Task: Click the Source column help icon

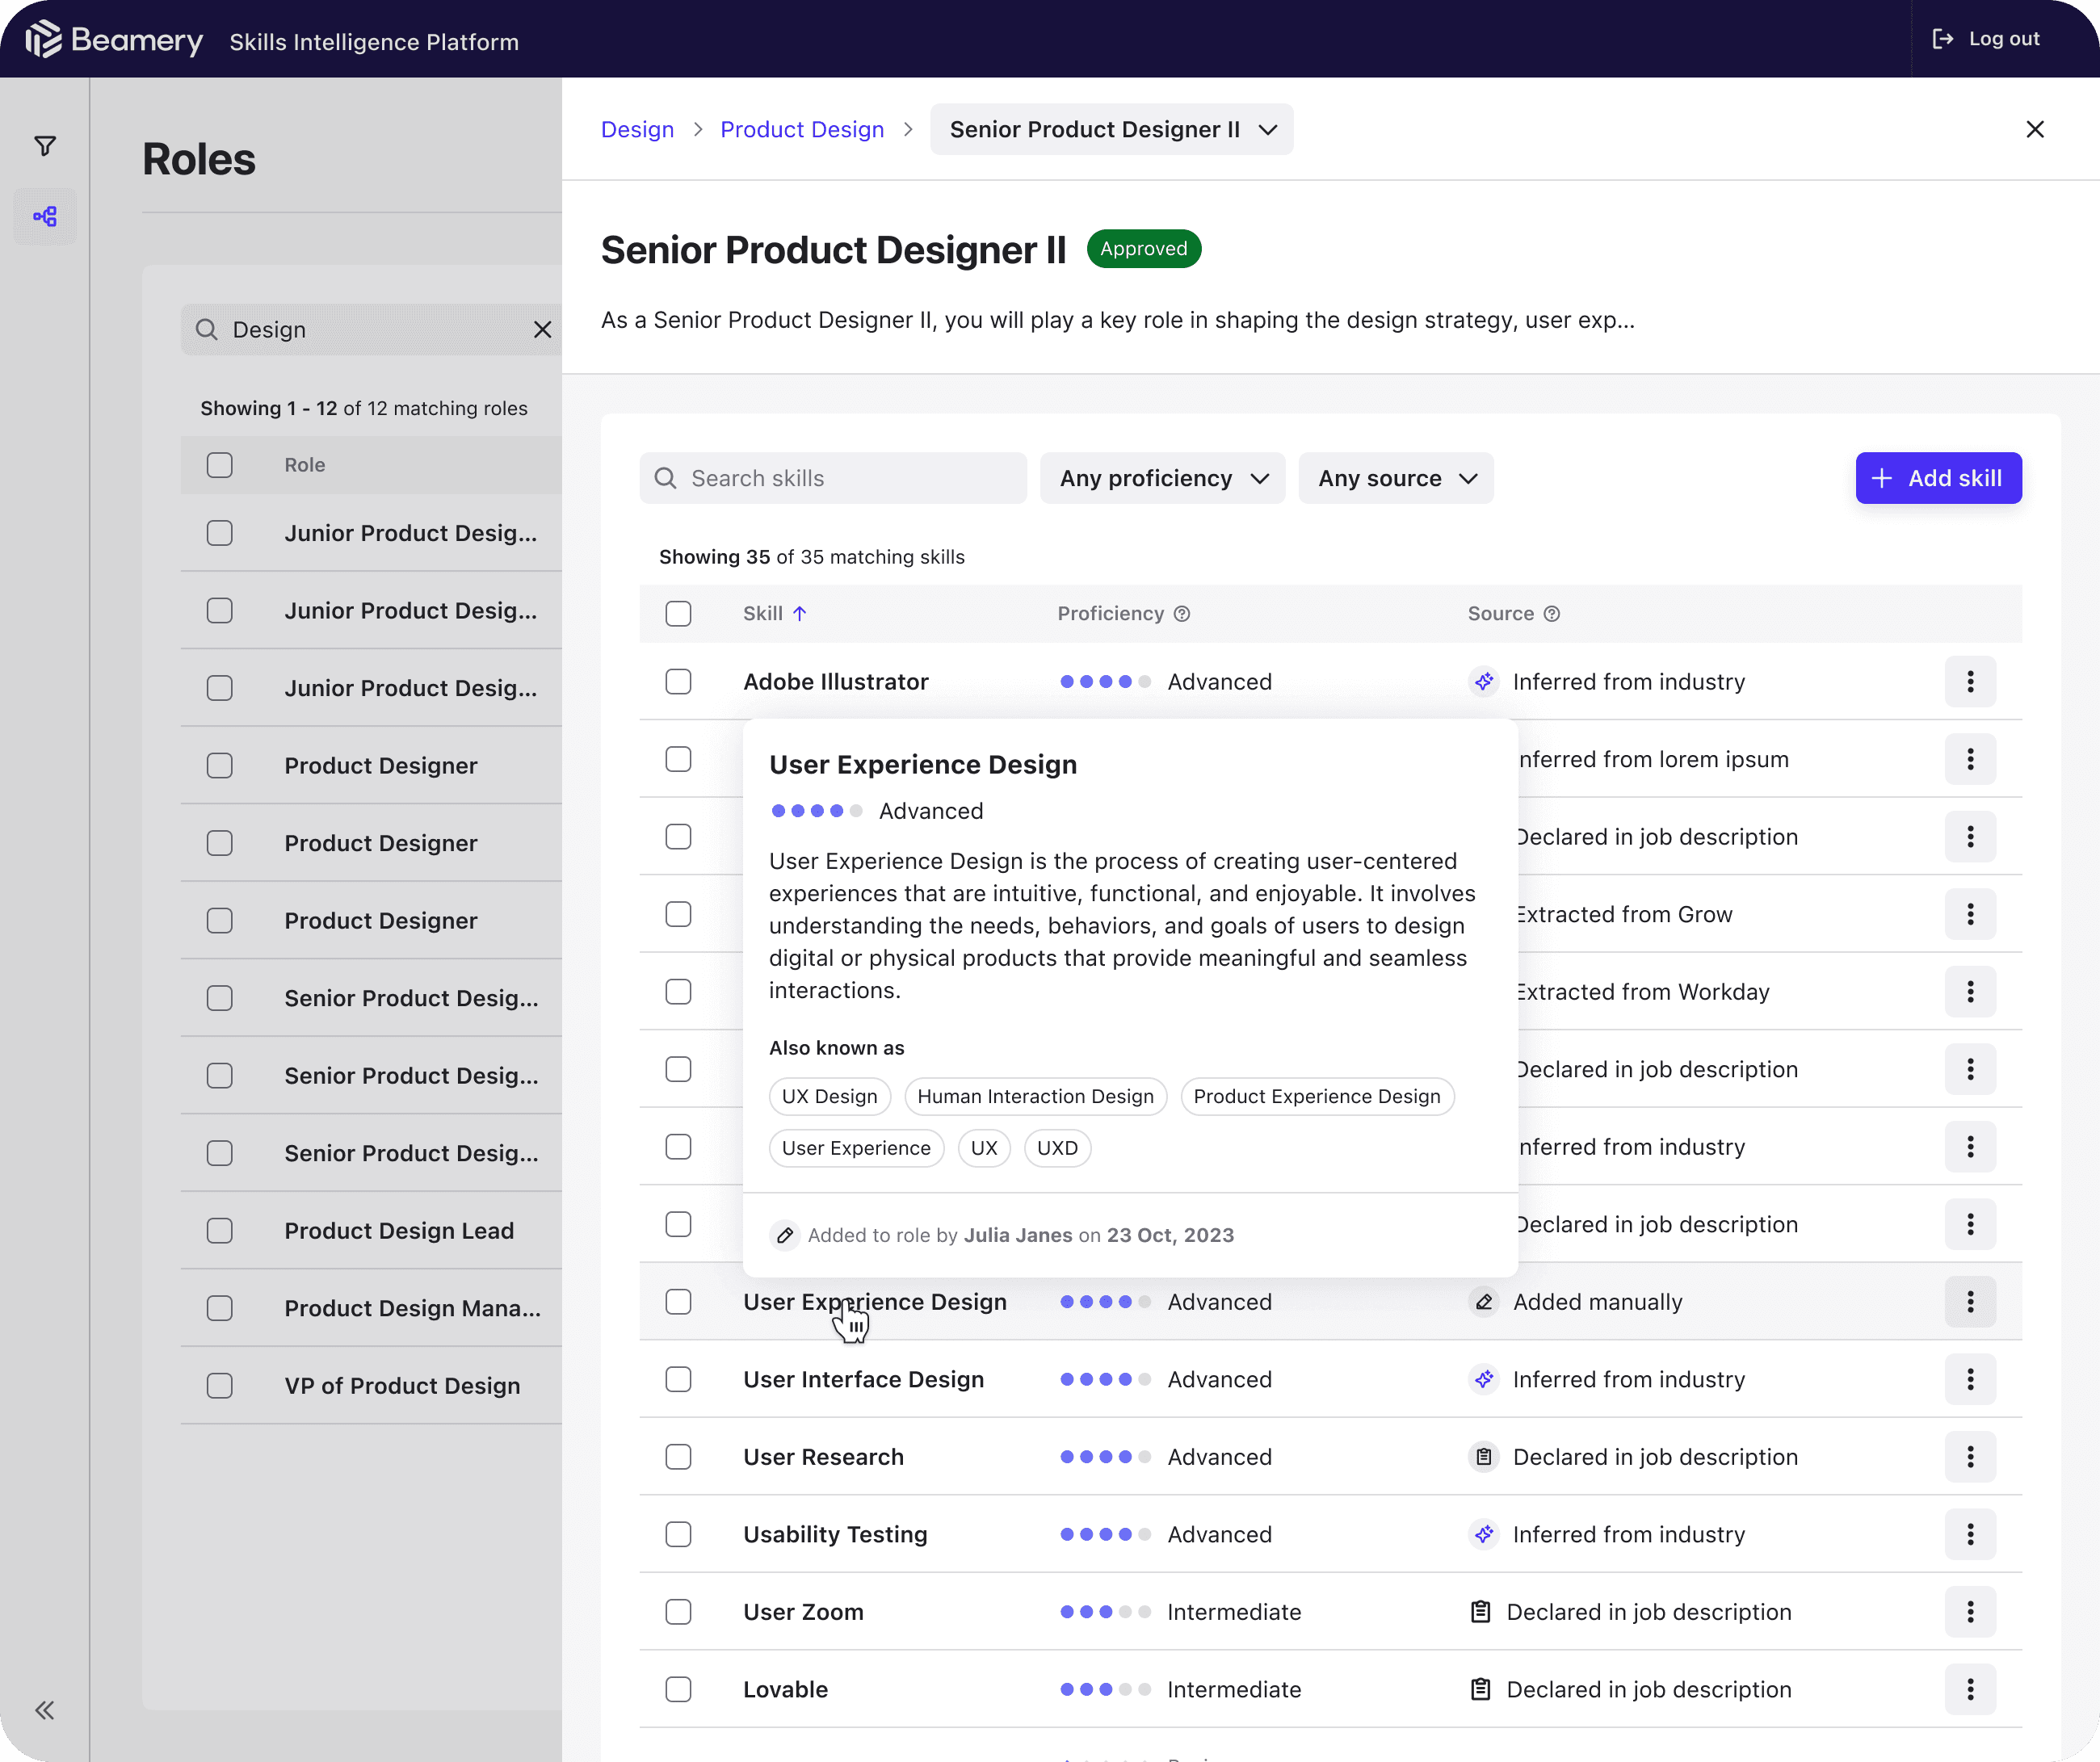Action: point(1552,614)
